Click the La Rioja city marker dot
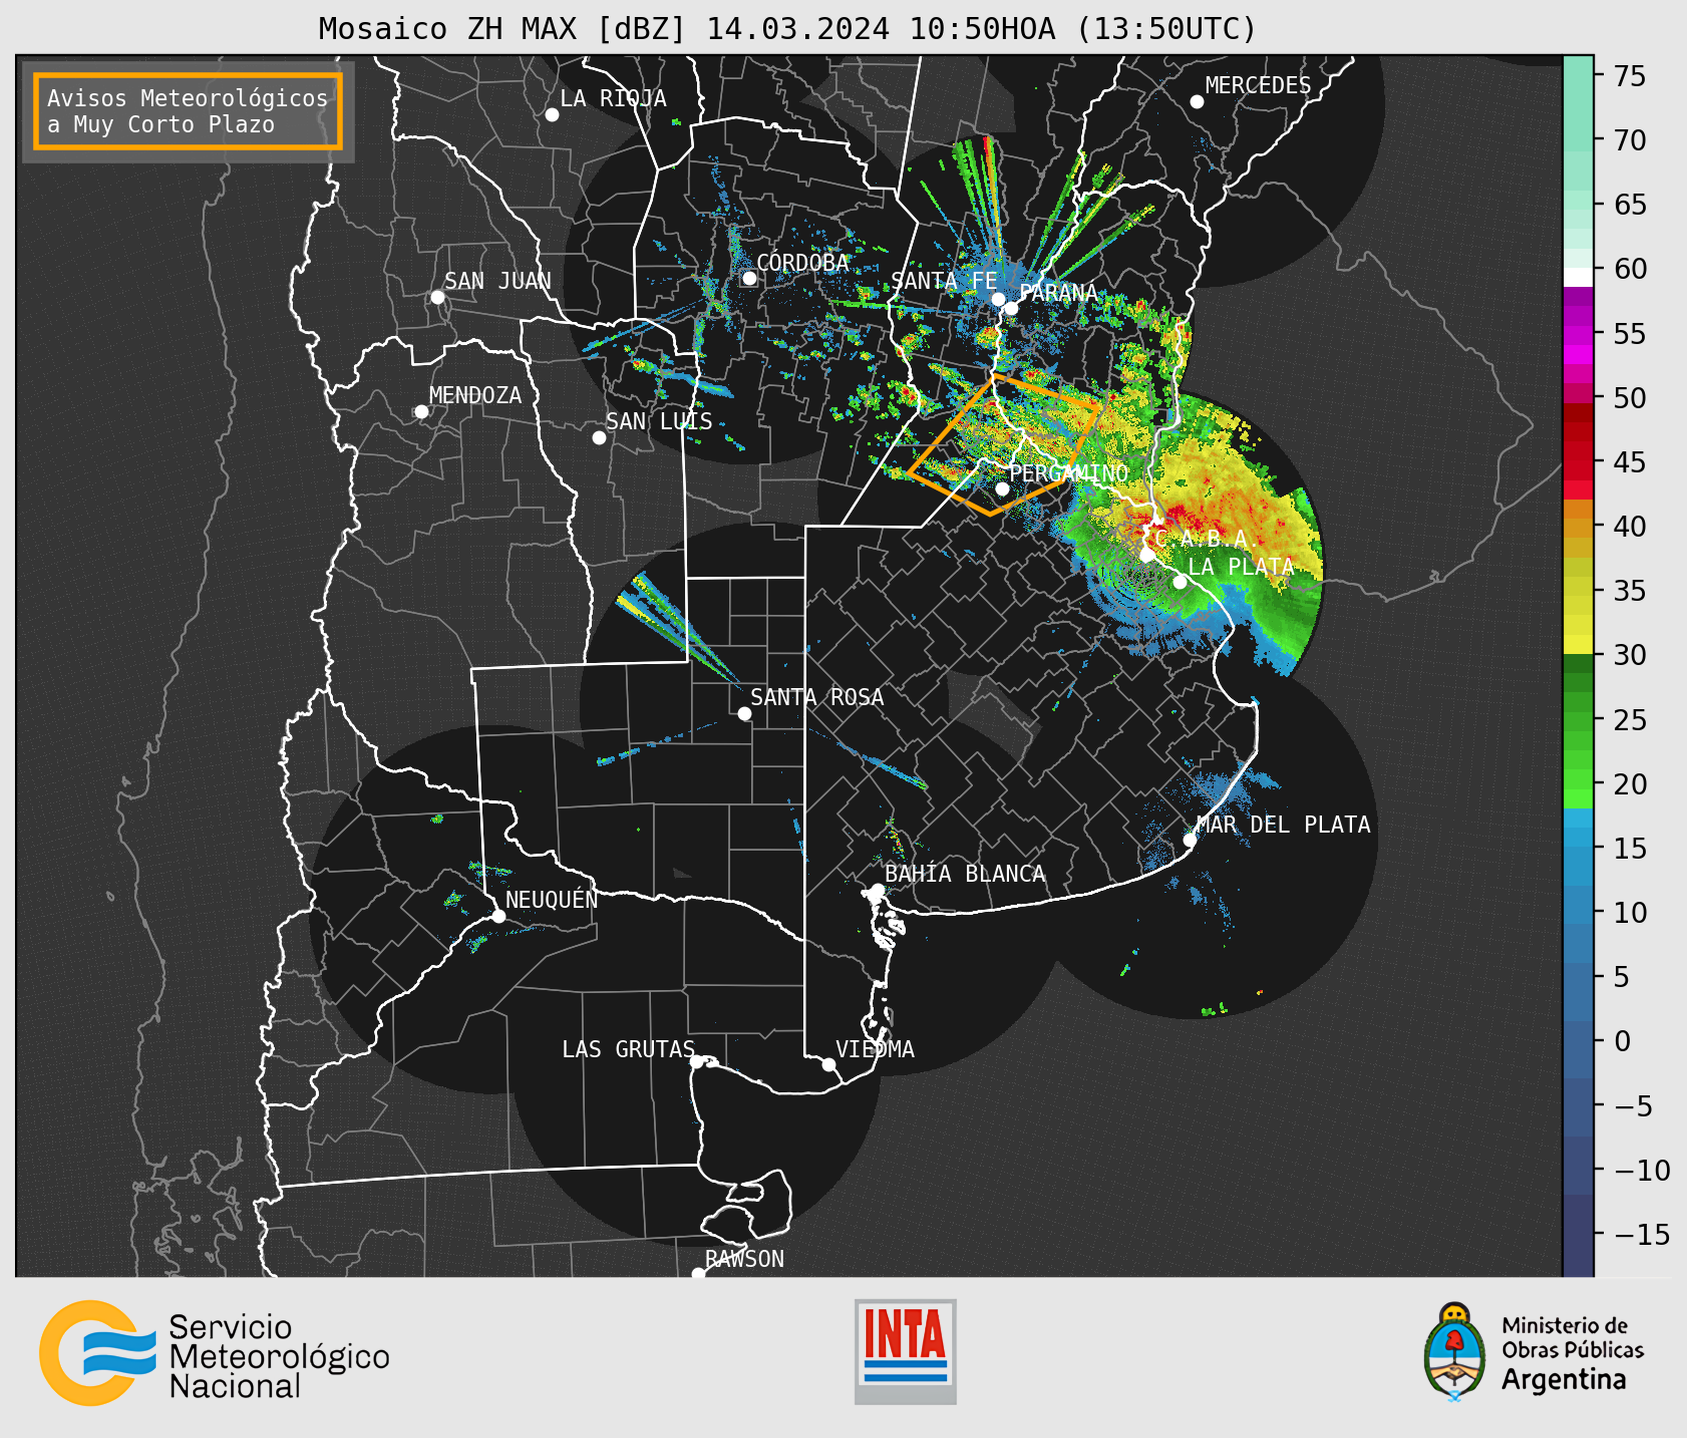1687x1438 pixels. (552, 115)
